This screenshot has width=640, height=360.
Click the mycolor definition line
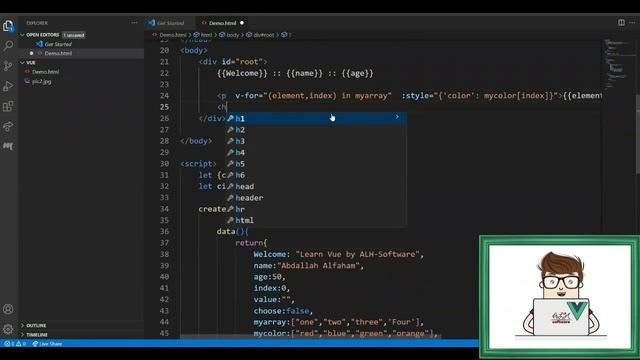[346, 333]
